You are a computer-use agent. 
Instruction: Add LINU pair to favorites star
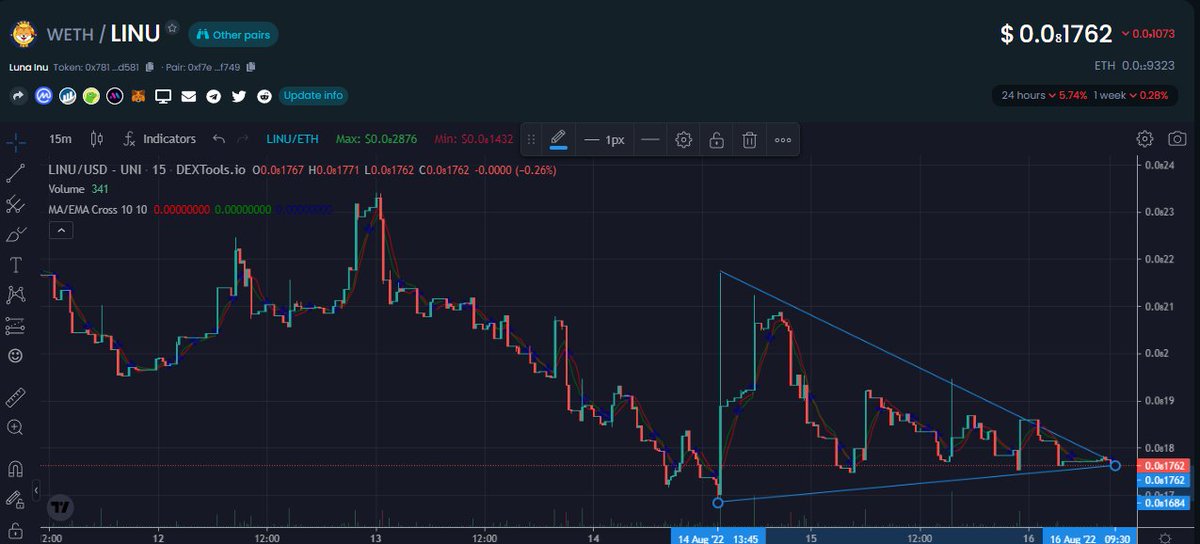pyautogui.click(x=173, y=27)
